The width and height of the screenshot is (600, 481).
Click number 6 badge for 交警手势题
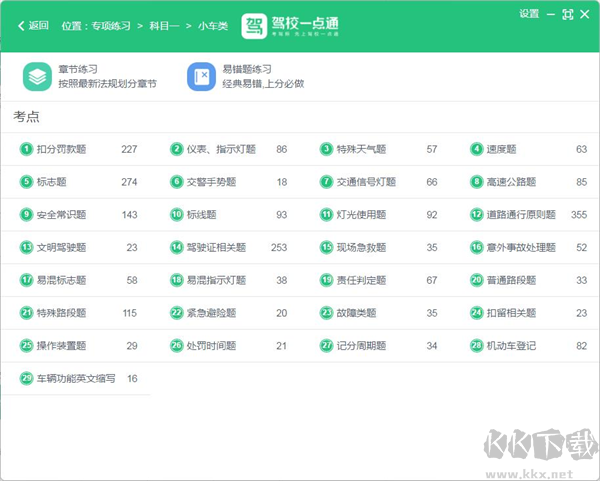176,182
